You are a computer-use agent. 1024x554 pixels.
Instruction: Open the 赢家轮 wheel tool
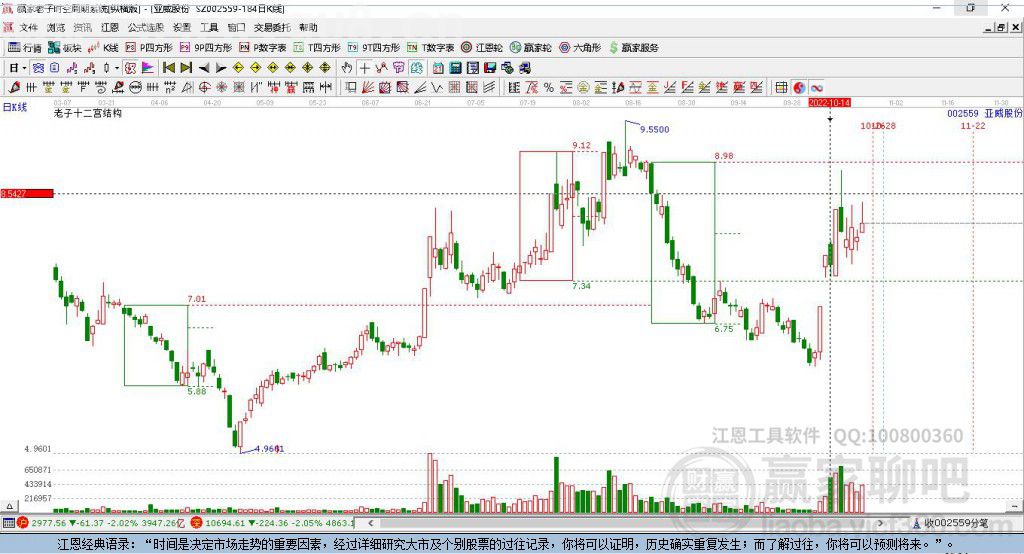coord(530,48)
